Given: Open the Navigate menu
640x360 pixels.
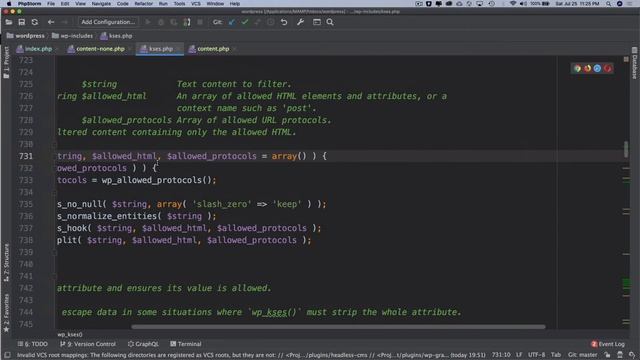Looking at the screenshot, I should click(x=101, y=4).
